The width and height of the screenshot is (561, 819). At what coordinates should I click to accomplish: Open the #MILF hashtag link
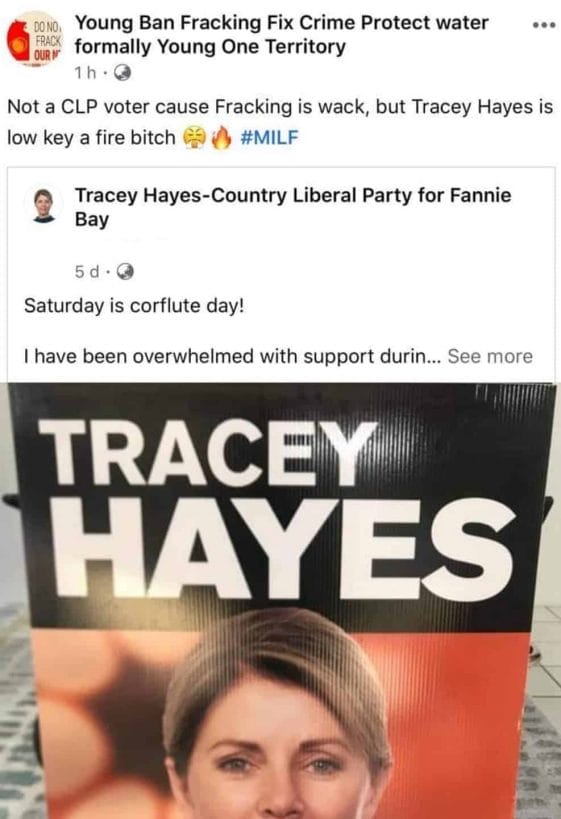pyautogui.click(x=268, y=137)
